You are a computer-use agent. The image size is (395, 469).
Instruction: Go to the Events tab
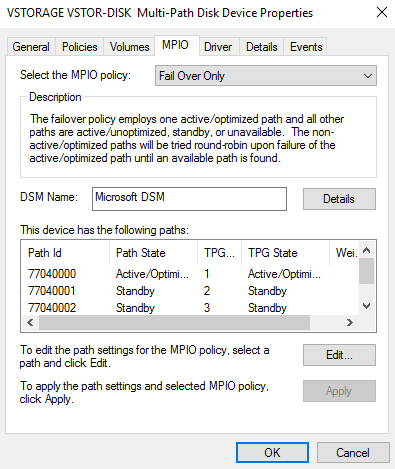click(x=306, y=47)
